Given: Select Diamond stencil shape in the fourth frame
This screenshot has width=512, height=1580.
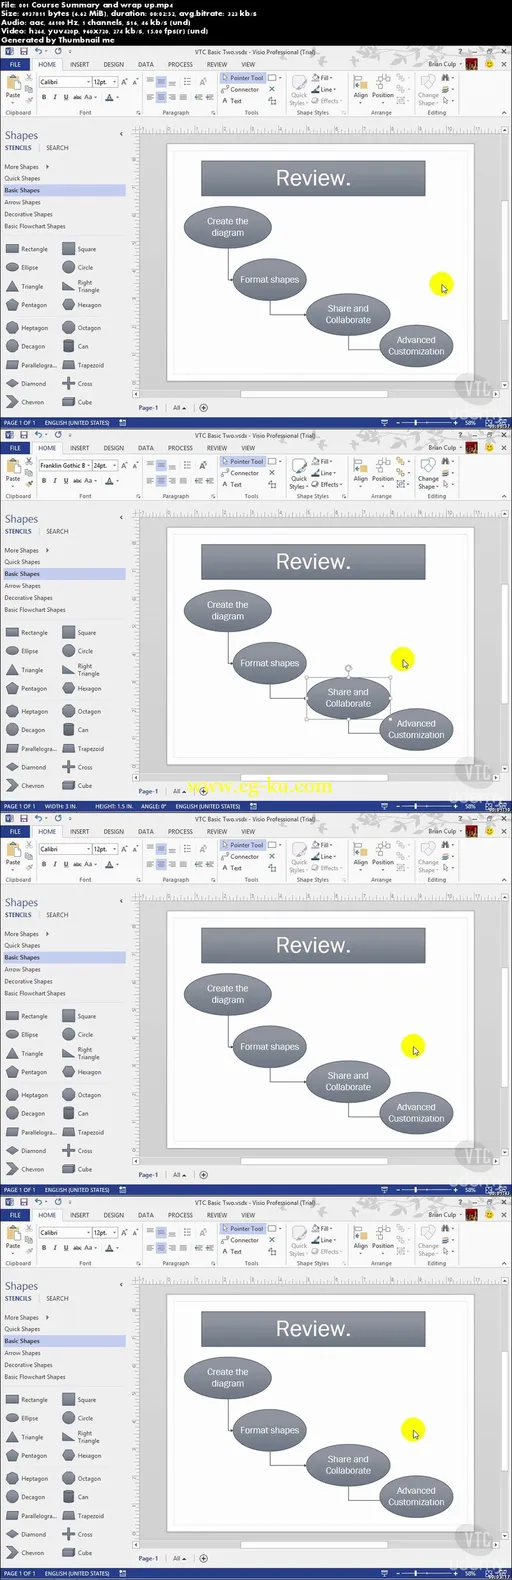Looking at the screenshot, I should tap(26, 1534).
